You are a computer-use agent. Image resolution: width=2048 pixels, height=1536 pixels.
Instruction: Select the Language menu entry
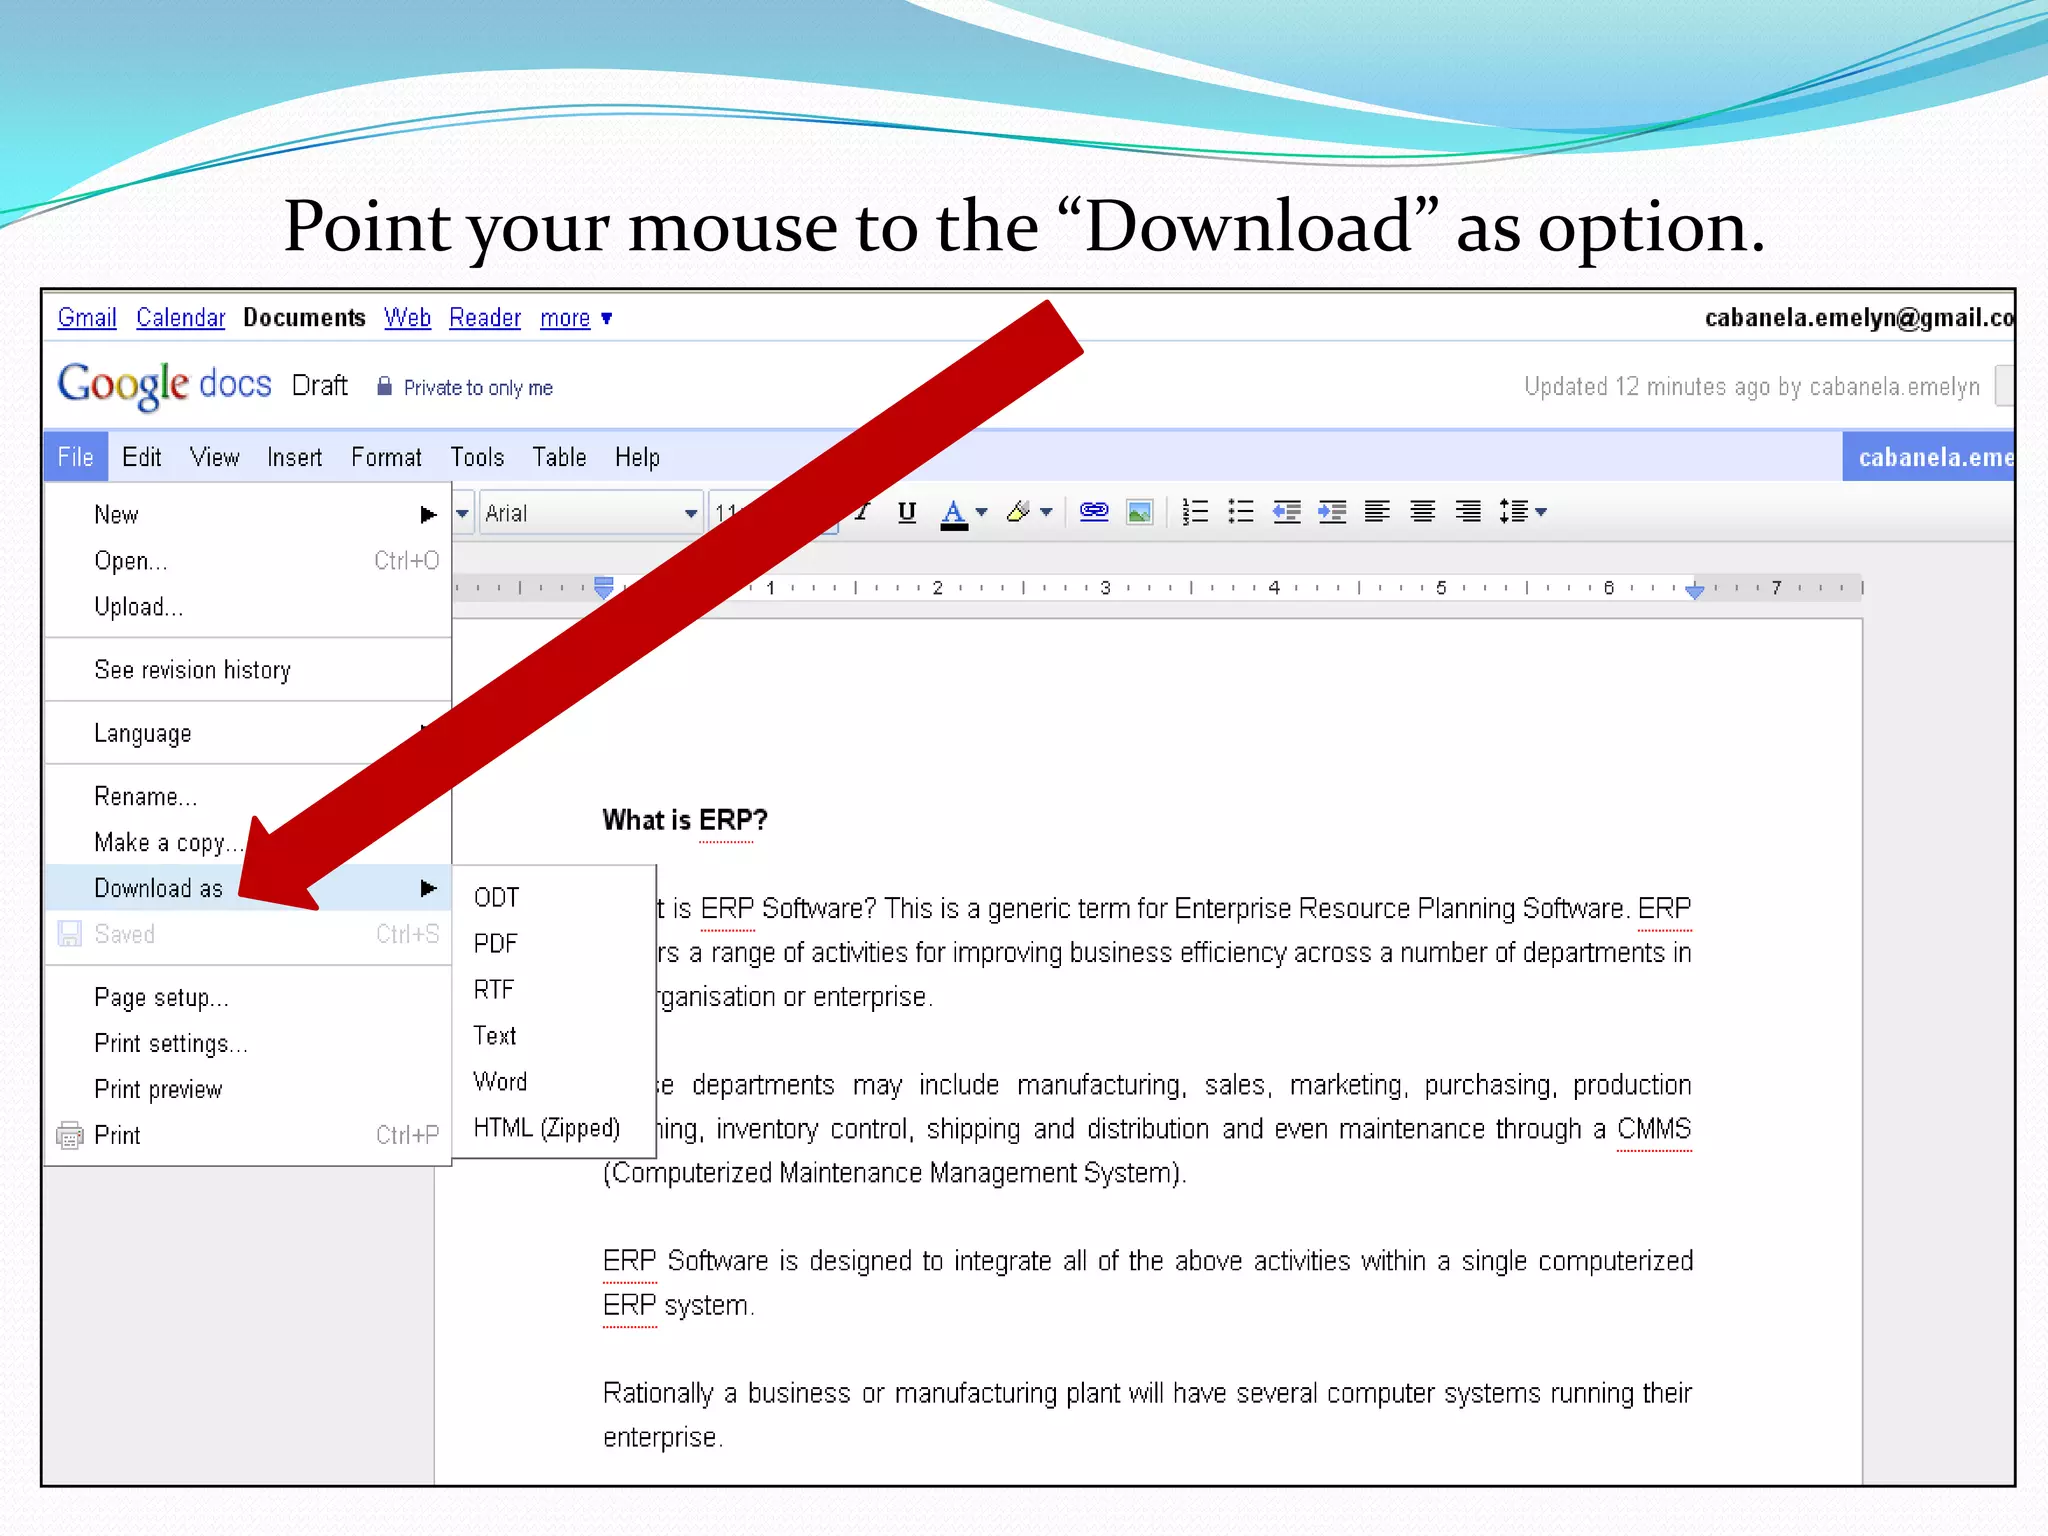coord(248,733)
